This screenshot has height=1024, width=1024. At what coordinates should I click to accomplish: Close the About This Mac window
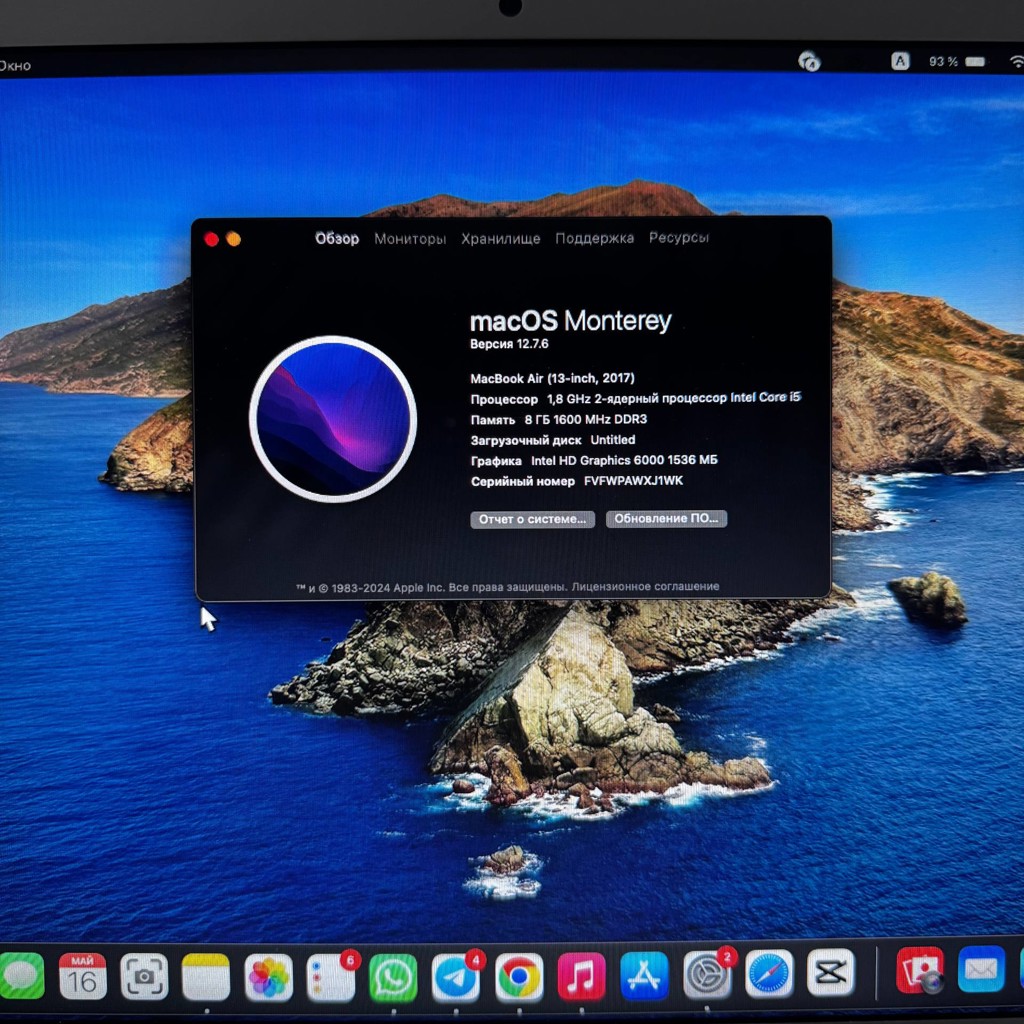coord(211,240)
